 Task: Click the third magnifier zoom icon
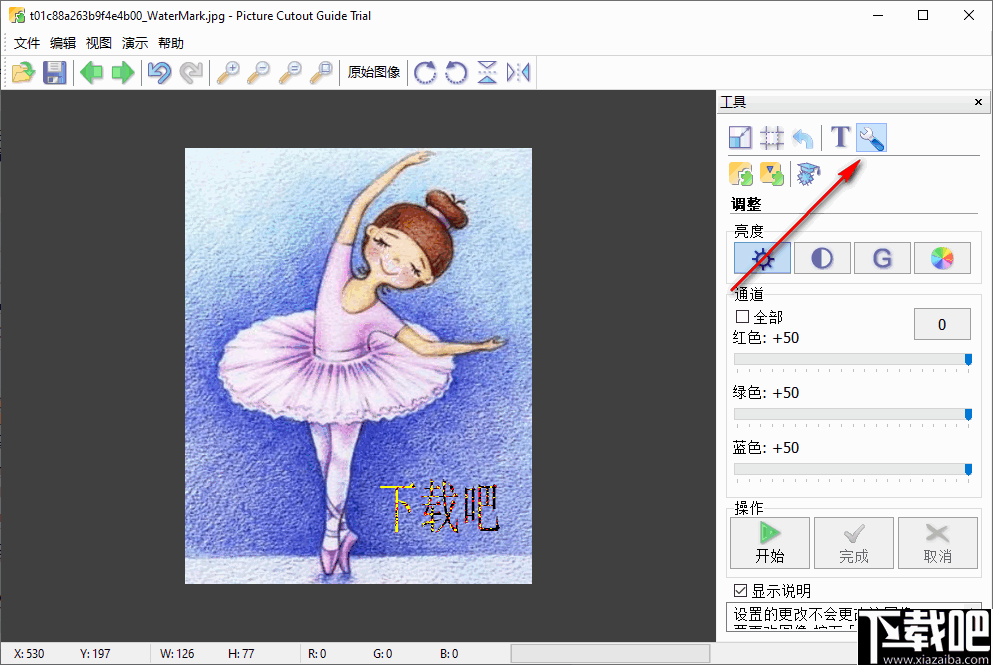pos(290,72)
